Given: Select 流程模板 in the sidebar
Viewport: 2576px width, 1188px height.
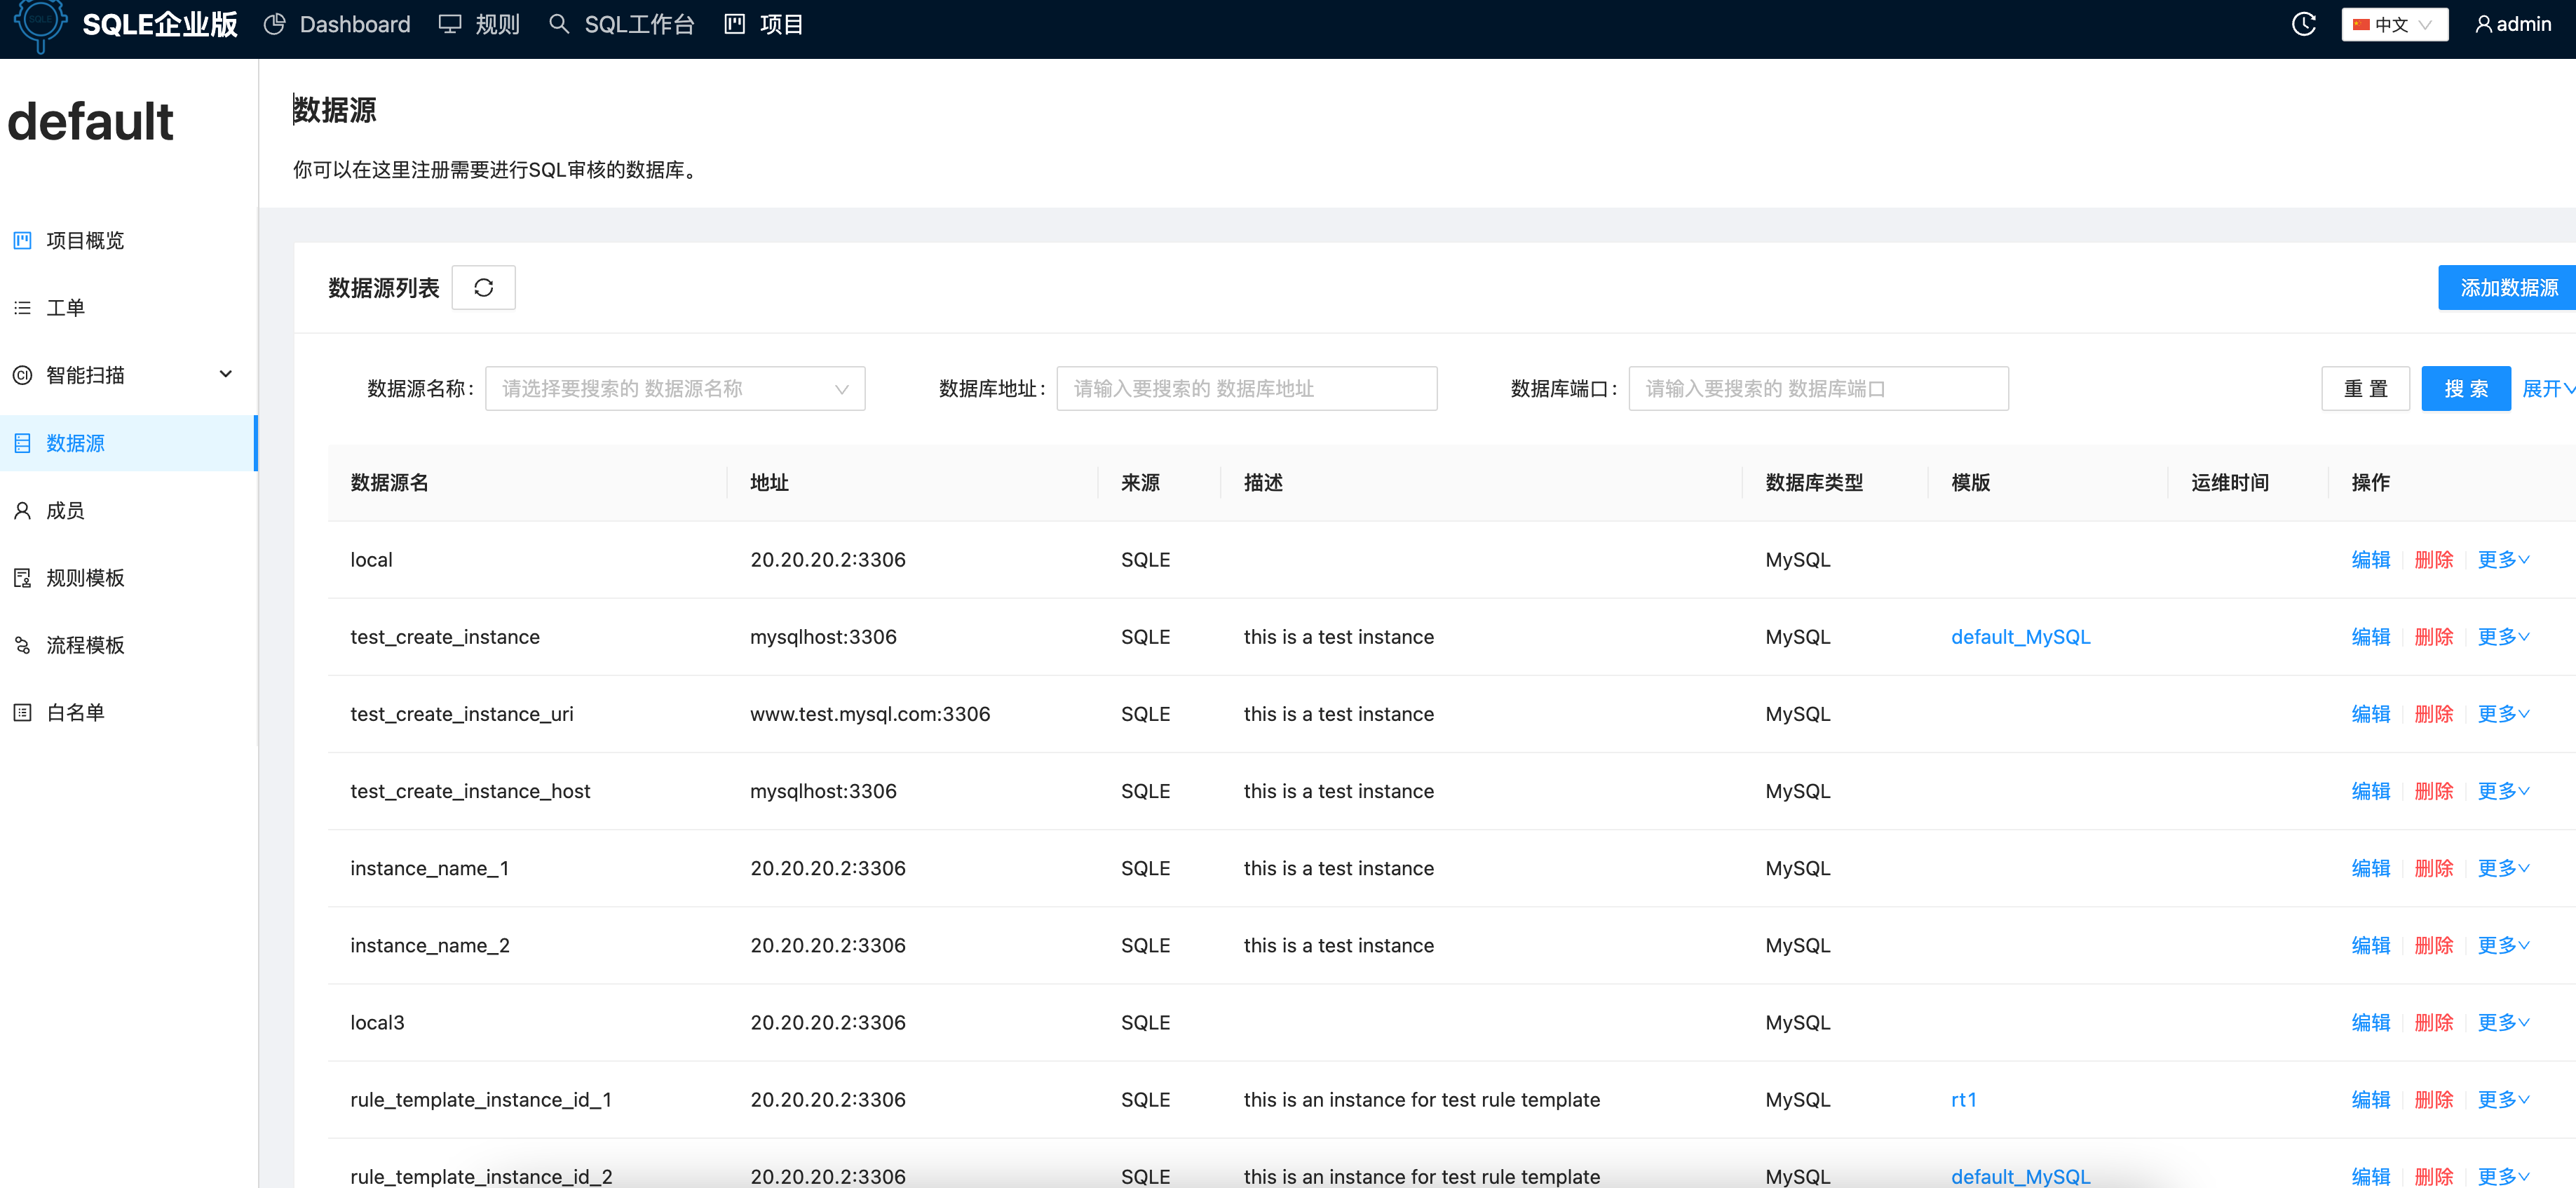Looking at the screenshot, I should click(x=85, y=644).
